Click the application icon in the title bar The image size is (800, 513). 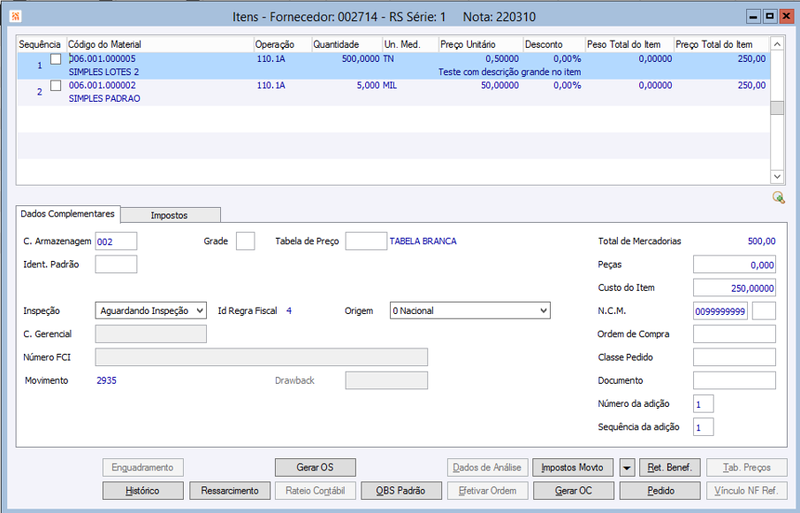pyautogui.click(x=15, y=16)
